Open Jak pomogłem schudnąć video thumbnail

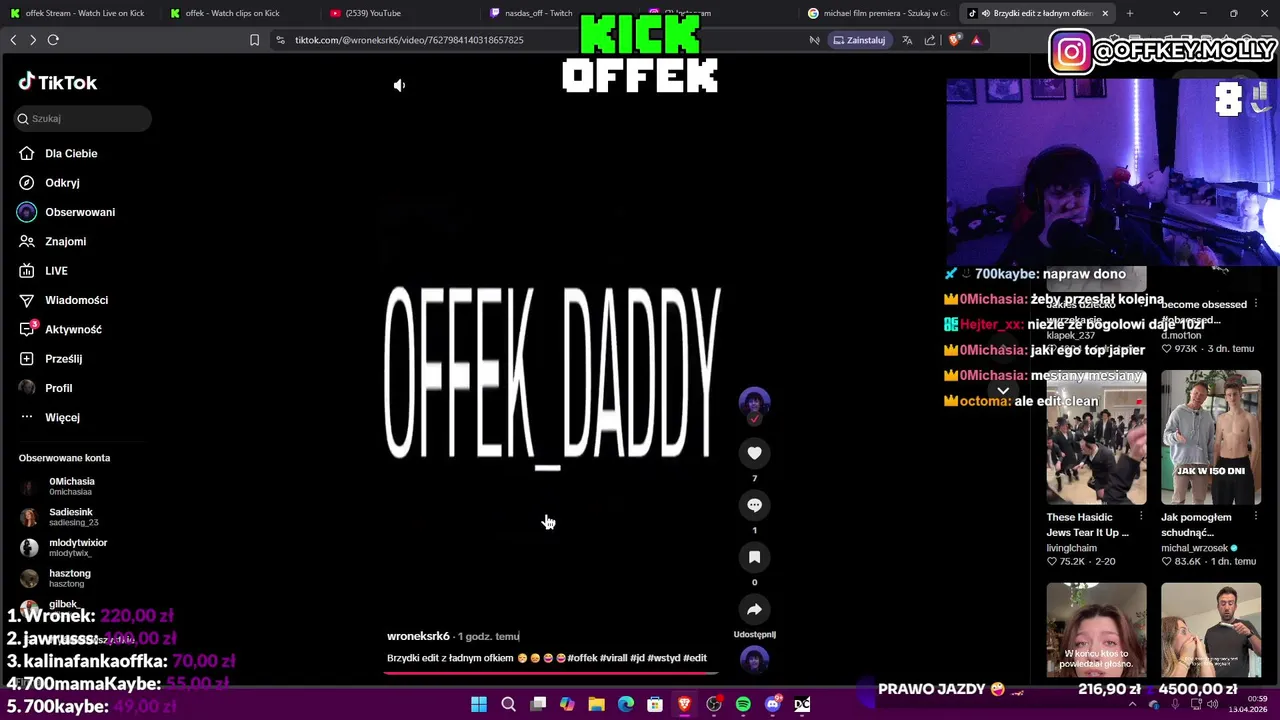(x=1211, y=437)
